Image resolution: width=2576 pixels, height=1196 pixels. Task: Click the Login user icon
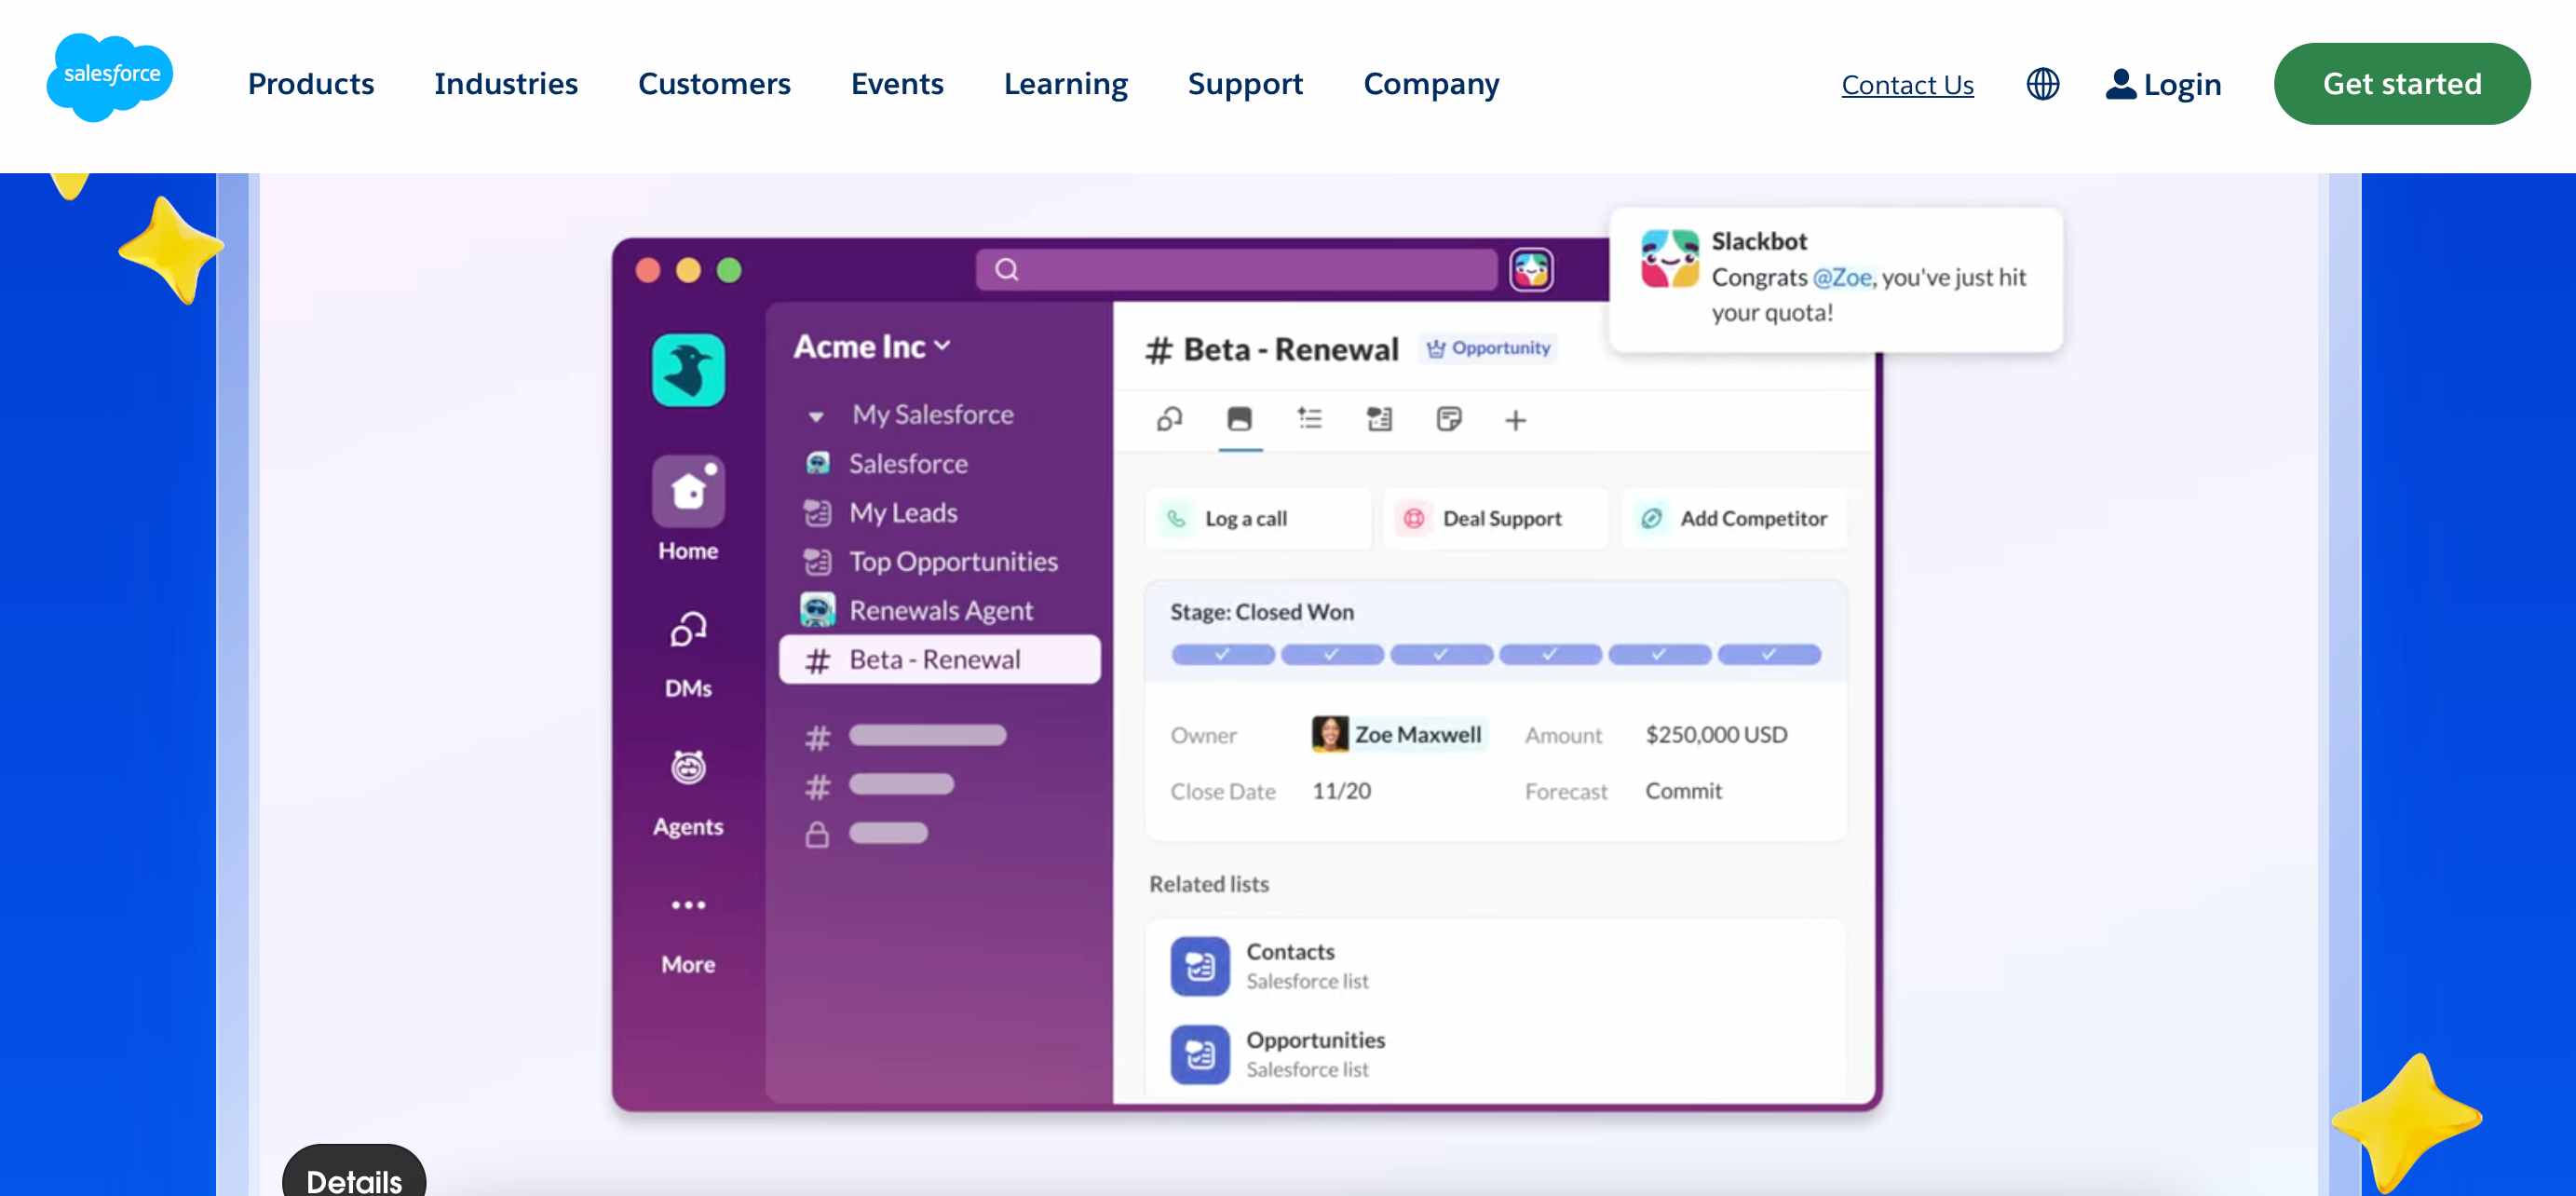[2120, 84]
